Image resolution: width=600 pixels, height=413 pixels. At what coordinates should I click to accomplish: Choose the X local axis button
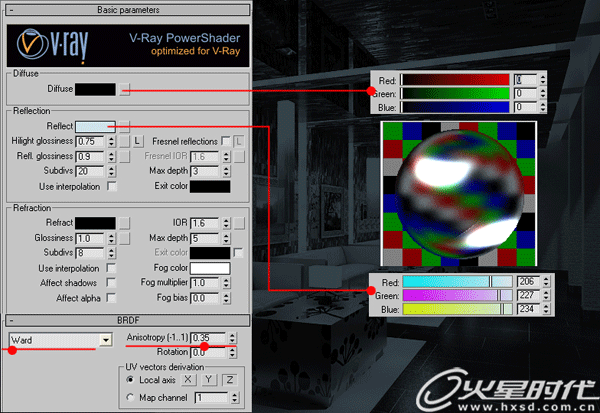click(x=188, y=380)
